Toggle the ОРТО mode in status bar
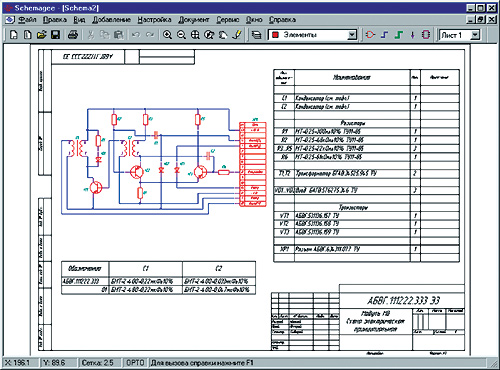 135,362
